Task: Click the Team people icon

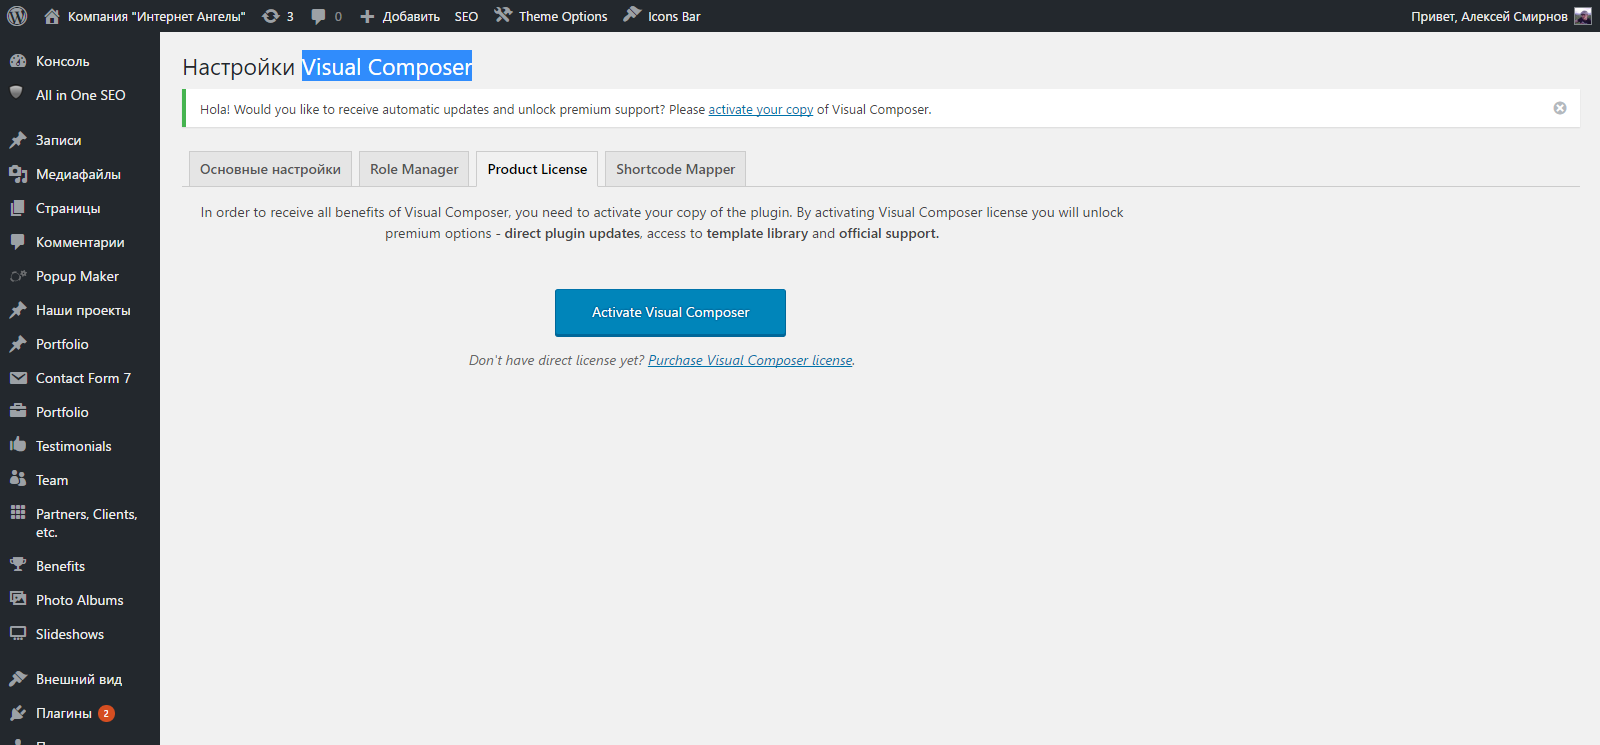Action: (x=18, y=479)
